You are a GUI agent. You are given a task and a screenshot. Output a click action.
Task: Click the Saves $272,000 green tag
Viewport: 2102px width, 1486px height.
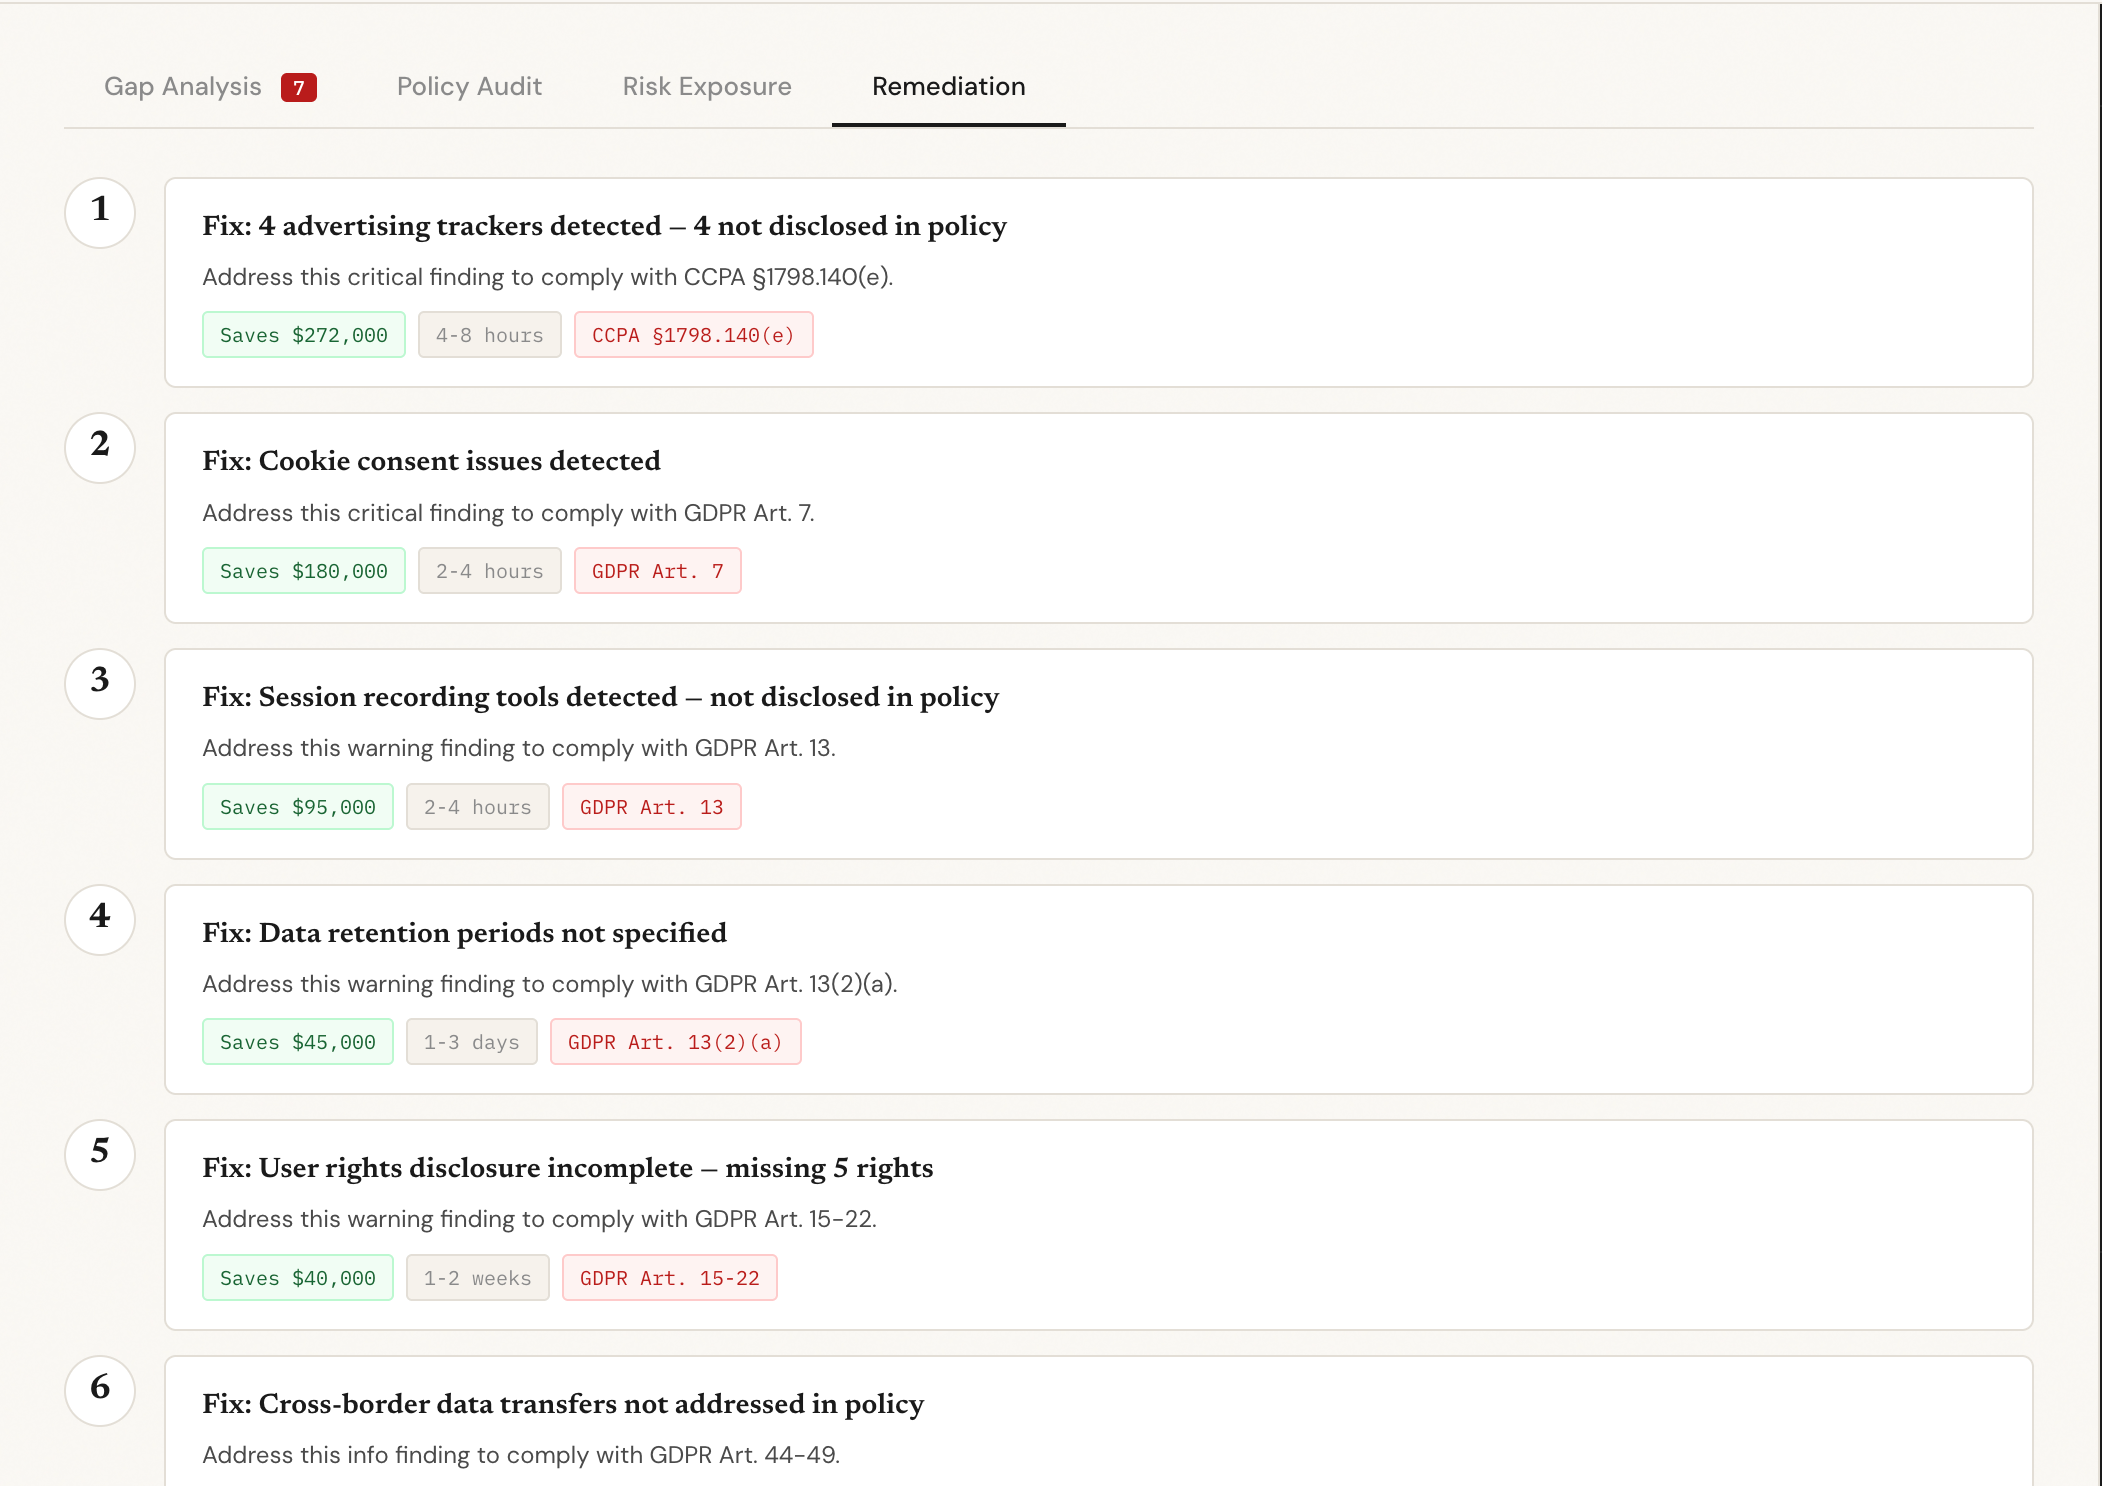coord(303,335)
